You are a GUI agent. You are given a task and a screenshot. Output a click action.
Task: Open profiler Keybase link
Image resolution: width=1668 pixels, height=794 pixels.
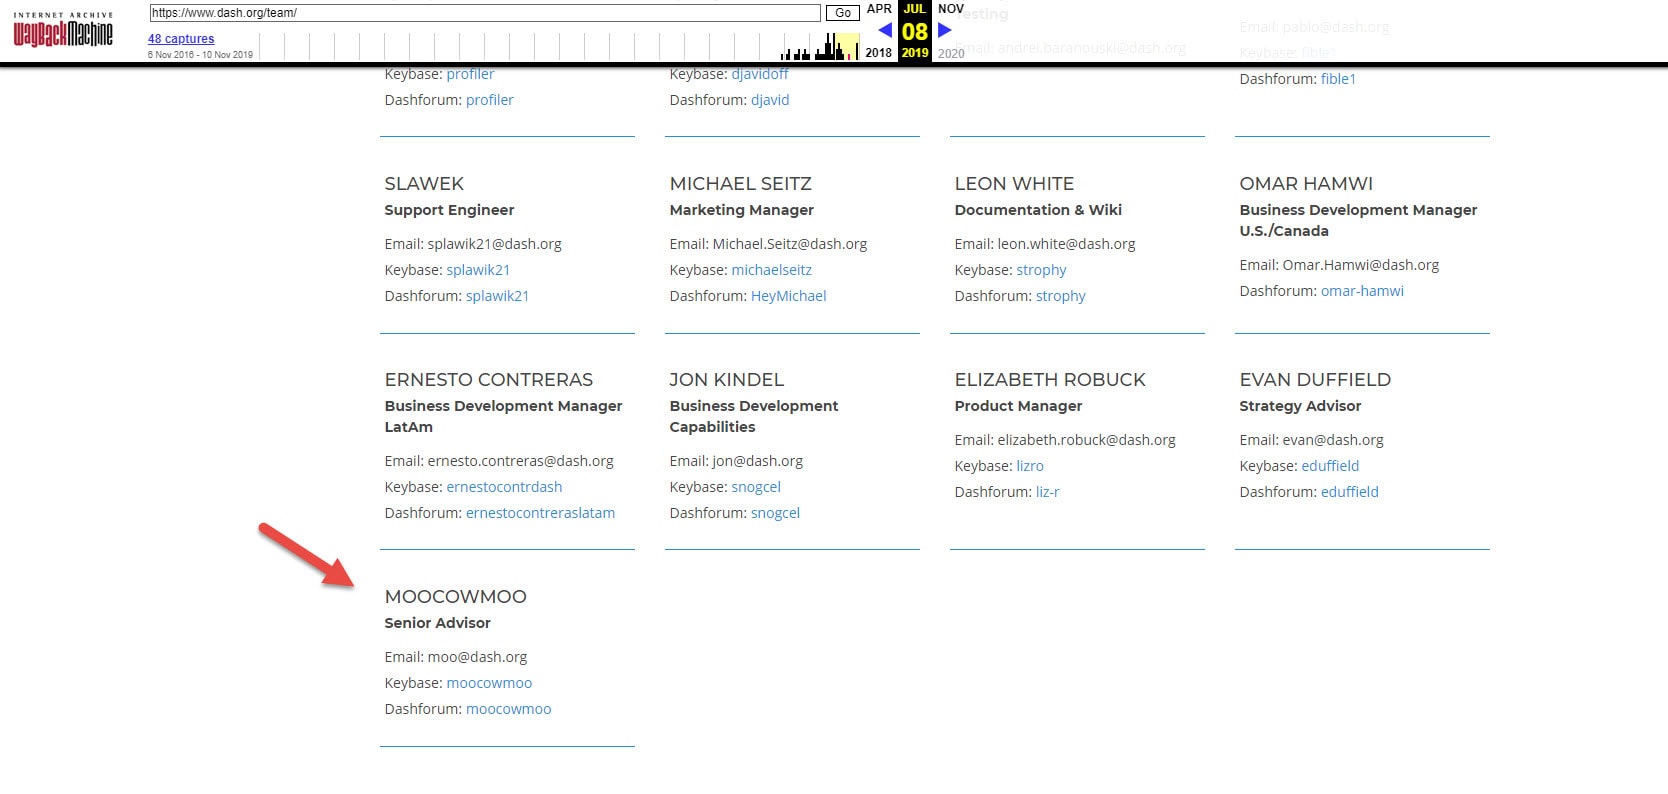(470, 74)
